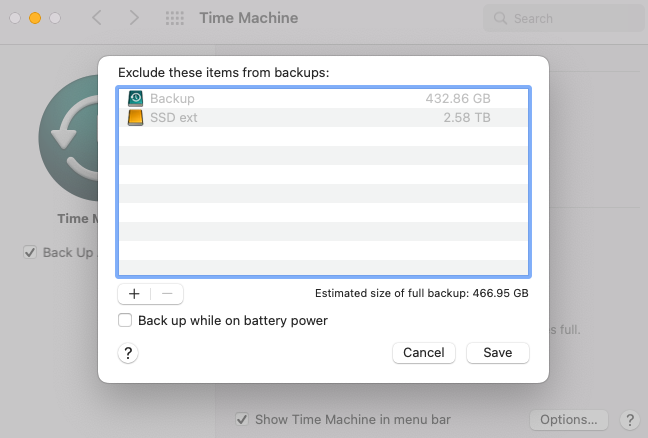
Task: Click the search magnifier icon
Action: click(x=499, y=18)
